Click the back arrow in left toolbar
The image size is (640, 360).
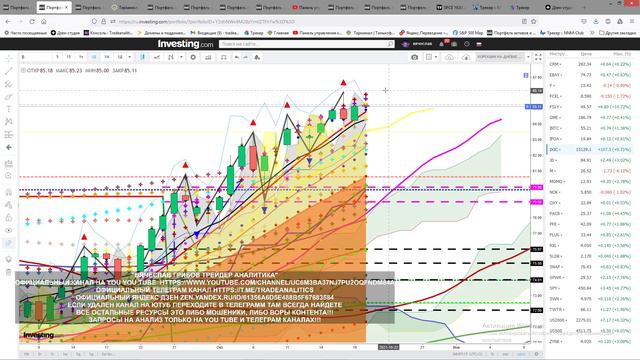pos(9,147)
